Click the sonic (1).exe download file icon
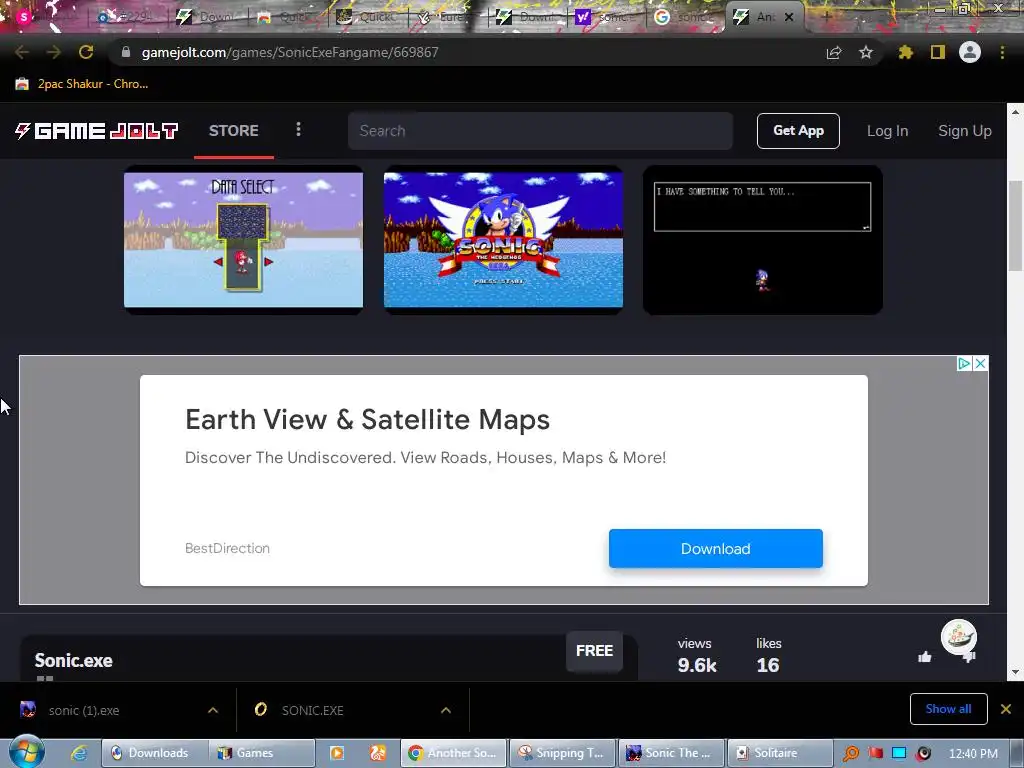Screen dimensions: 1024x768 28,709
